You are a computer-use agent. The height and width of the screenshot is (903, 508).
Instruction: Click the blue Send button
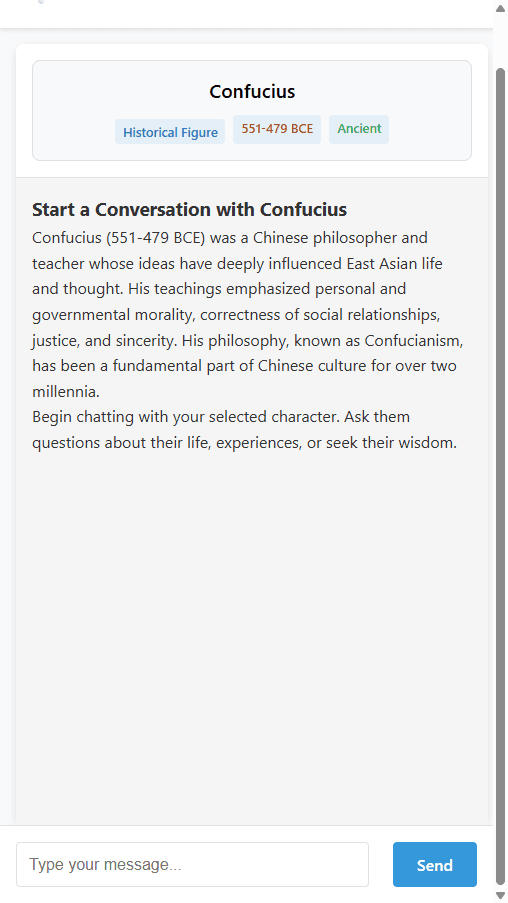click(x=434, y=864)
